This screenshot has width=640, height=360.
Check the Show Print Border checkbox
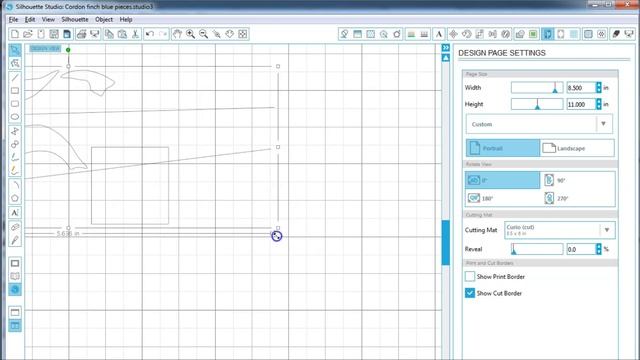point(470,276)
